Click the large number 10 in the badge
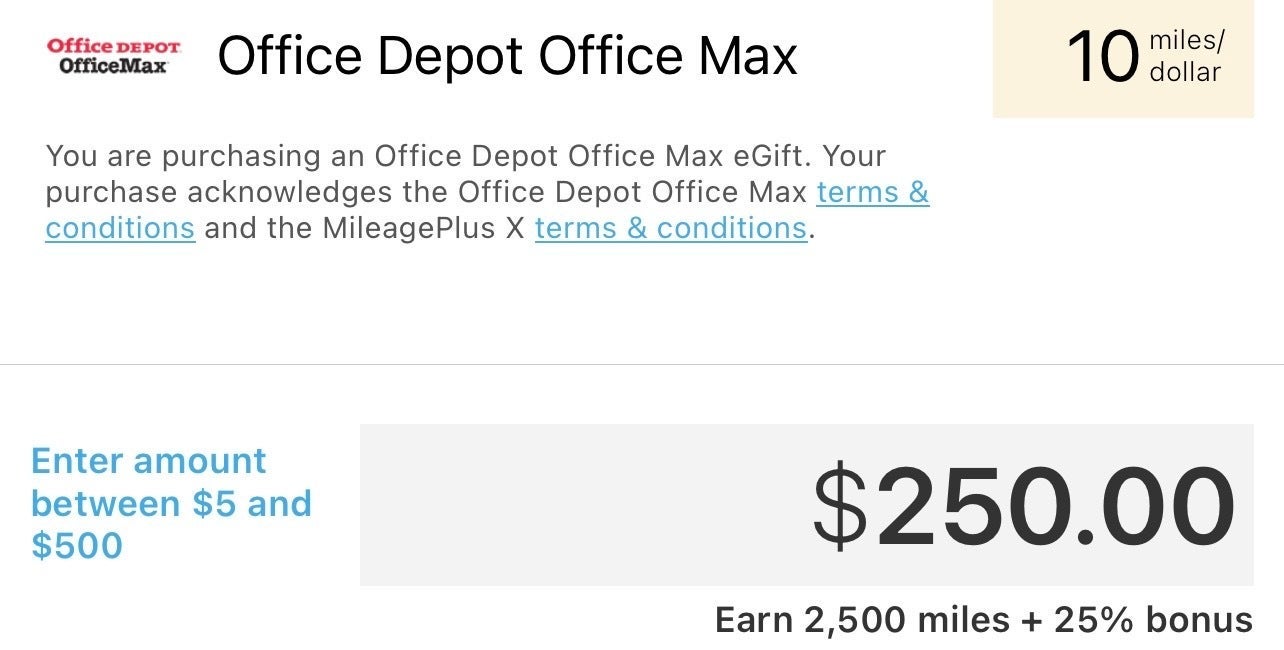The width and height of the screenshot is (1284, 650). (x=1101, y=57)
